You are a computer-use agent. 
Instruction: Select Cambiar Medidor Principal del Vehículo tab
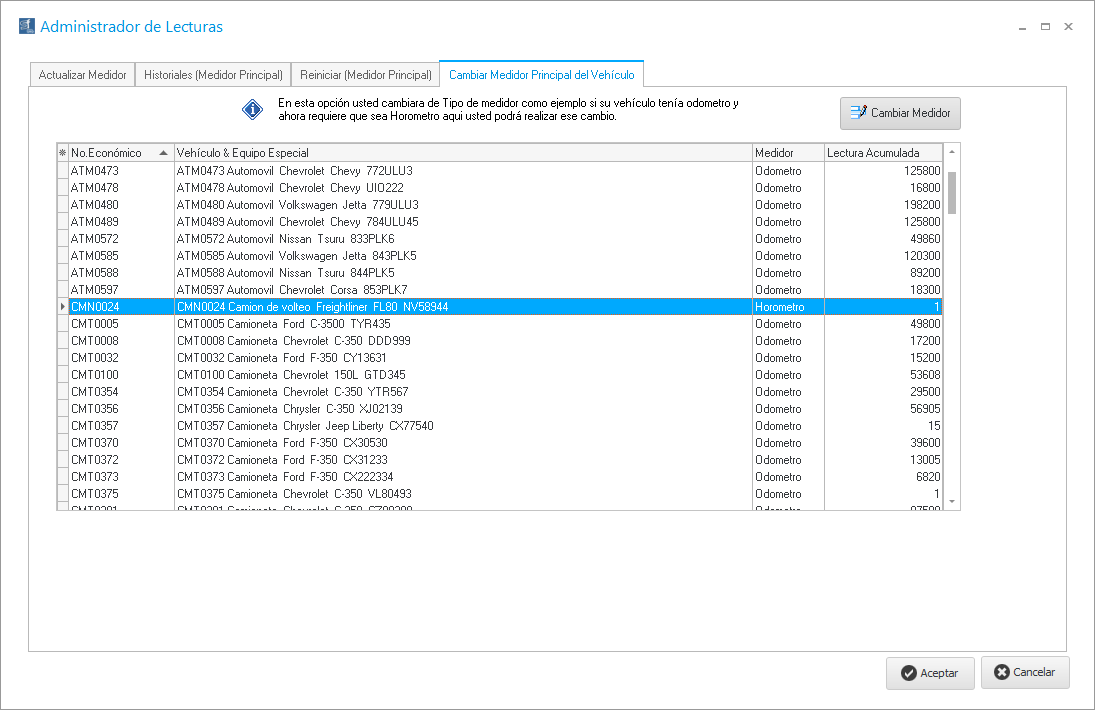tap(541, 75)
